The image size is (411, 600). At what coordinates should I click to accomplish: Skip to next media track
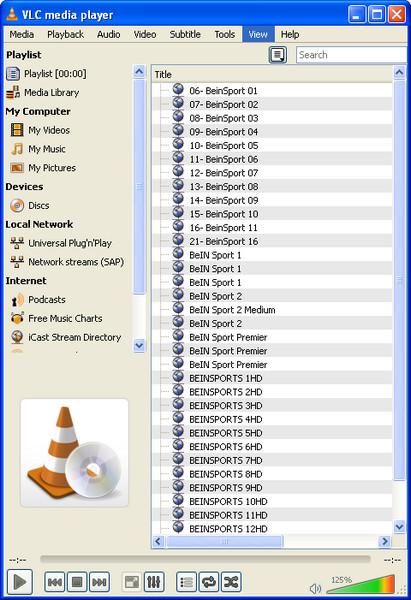(99, 582)
